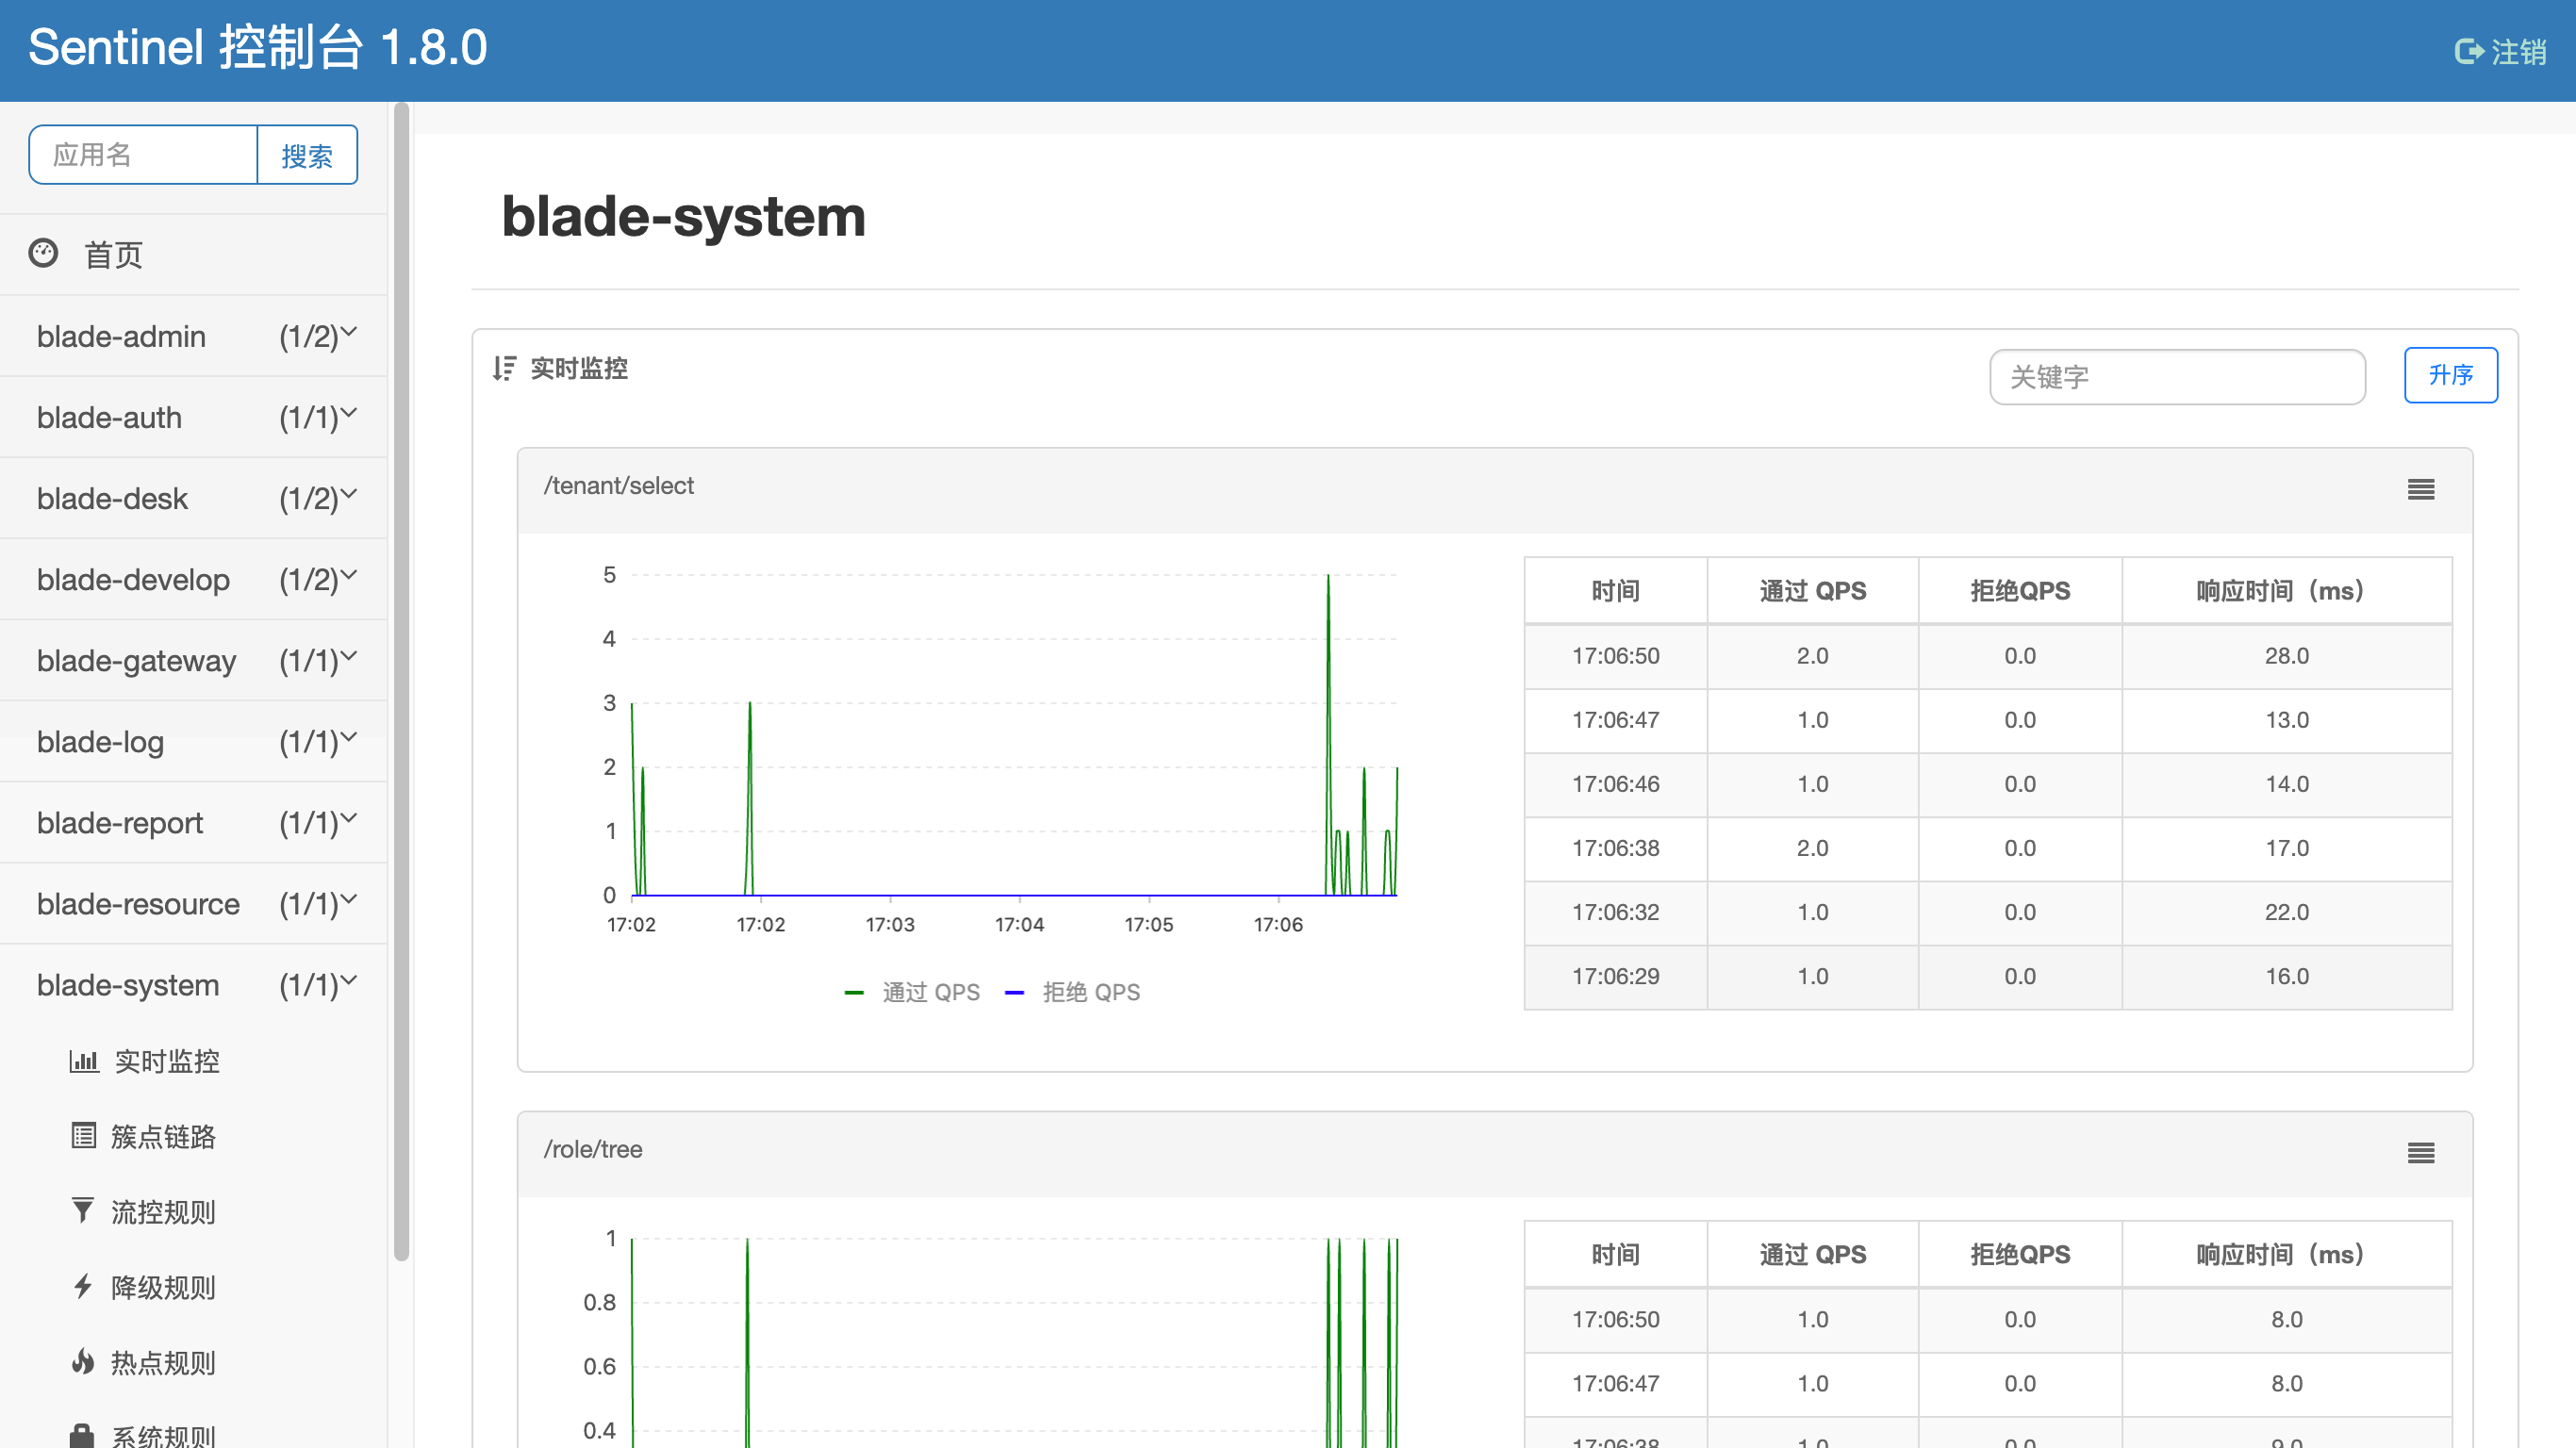Open the /role/tree chart hamburger menu

pyautogui.click(x=2420, y=1153)
